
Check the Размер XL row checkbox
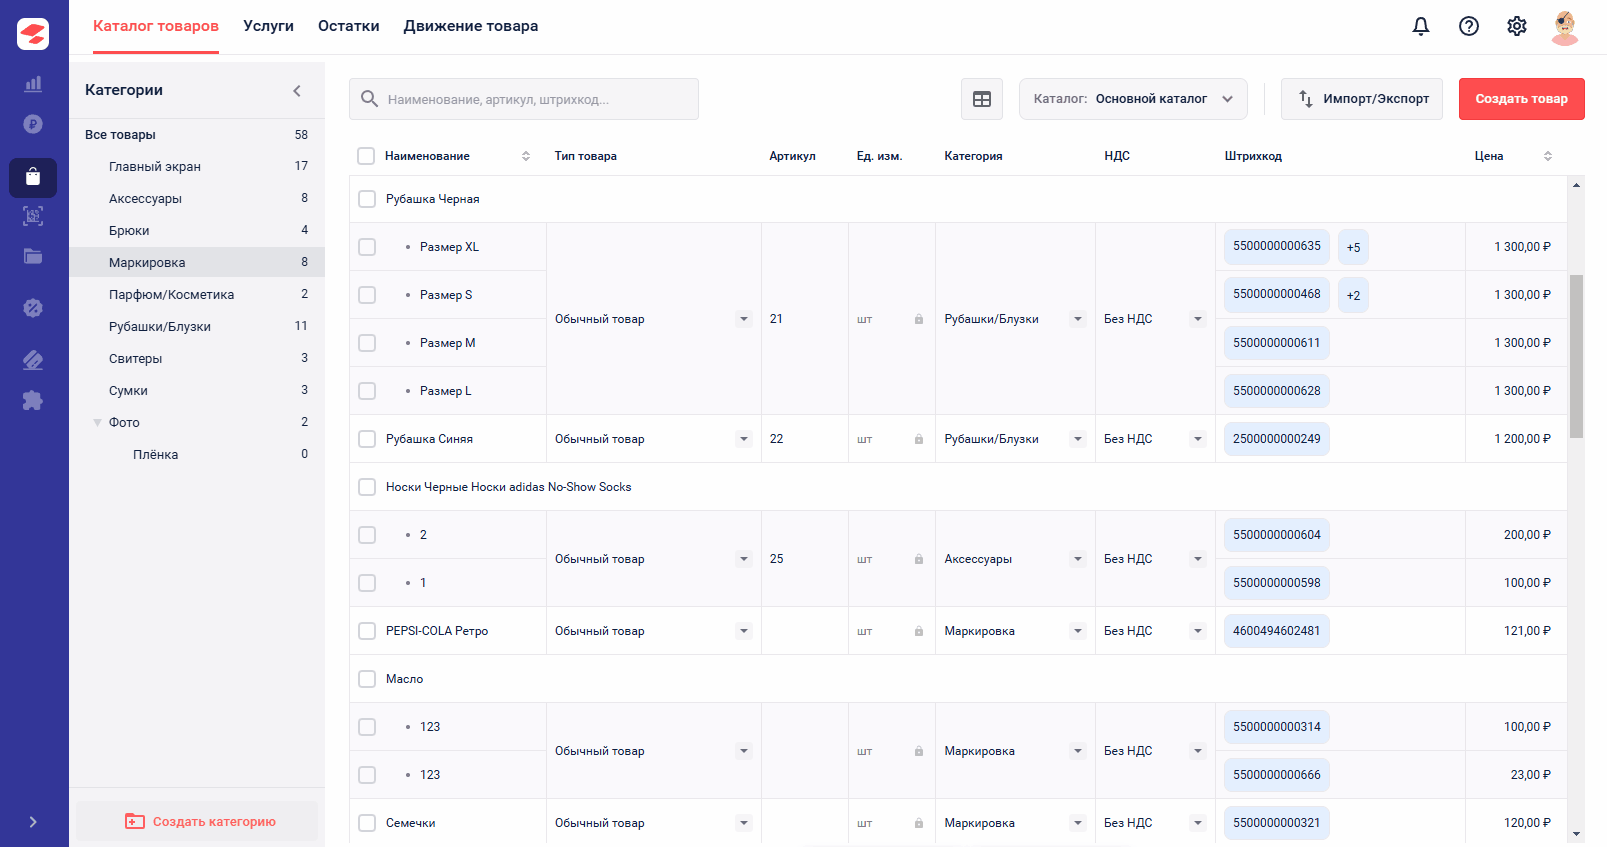[x=367, y=247]
